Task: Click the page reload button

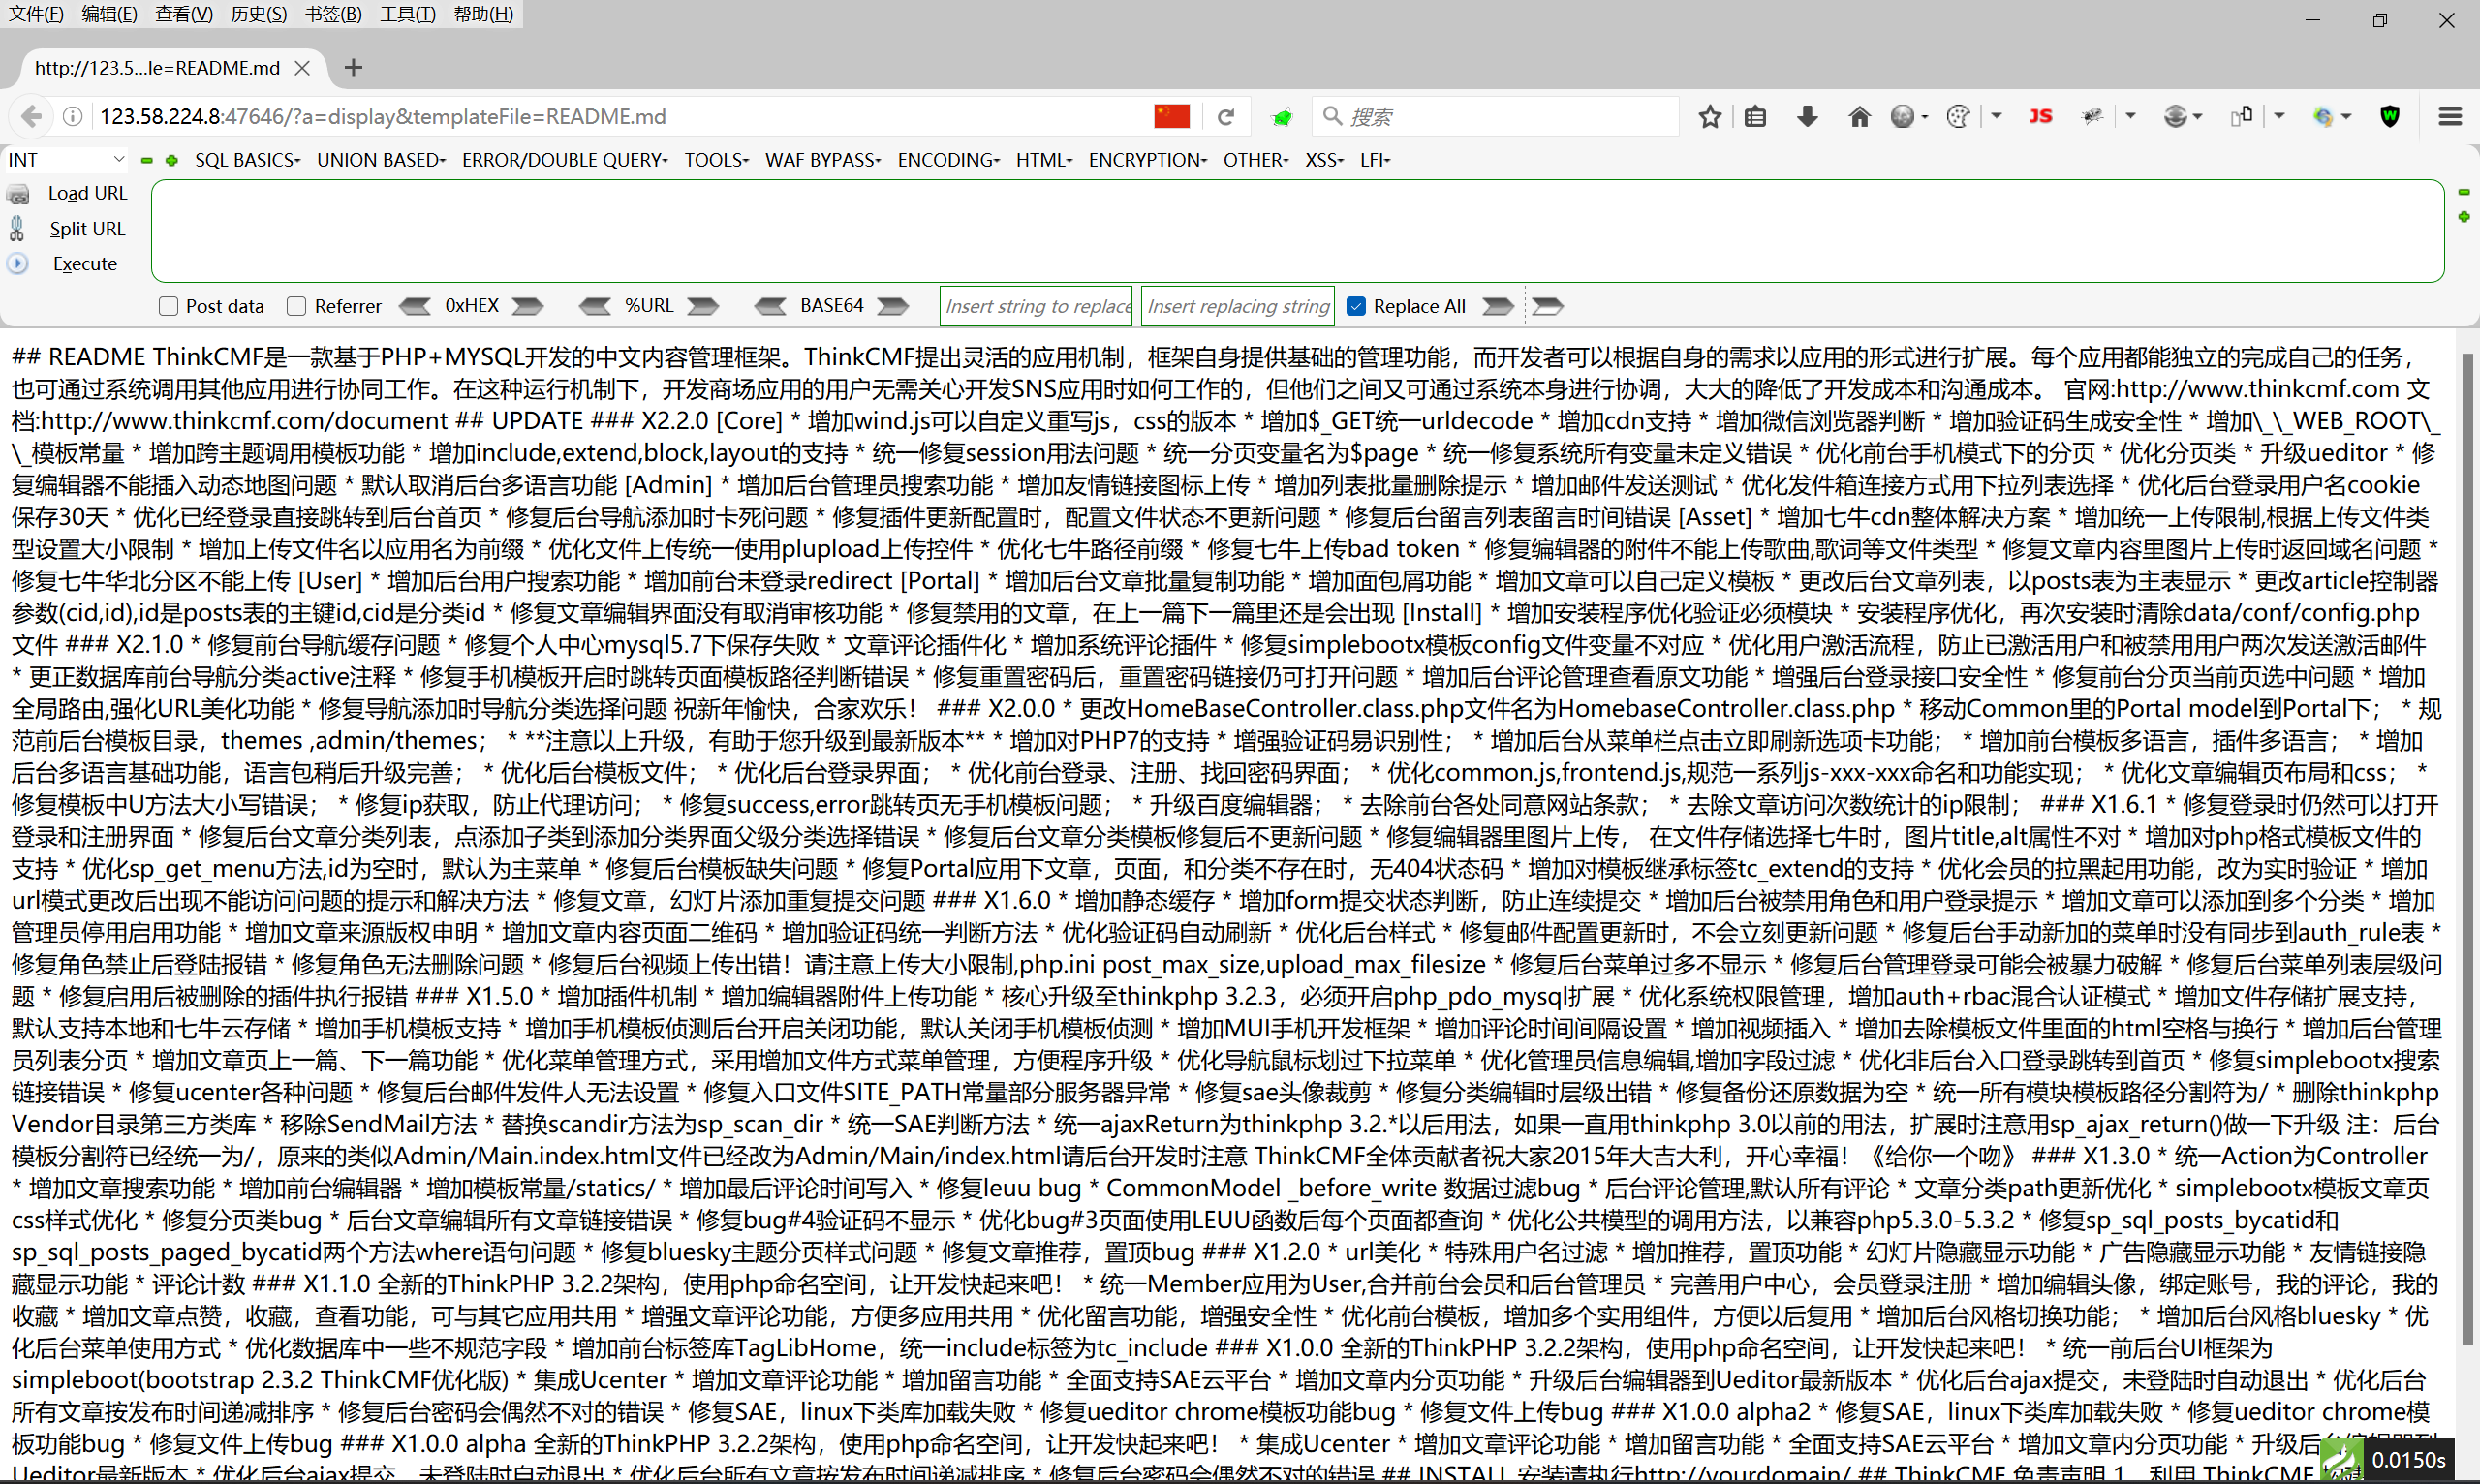Action: click(x=1227, y=116)
